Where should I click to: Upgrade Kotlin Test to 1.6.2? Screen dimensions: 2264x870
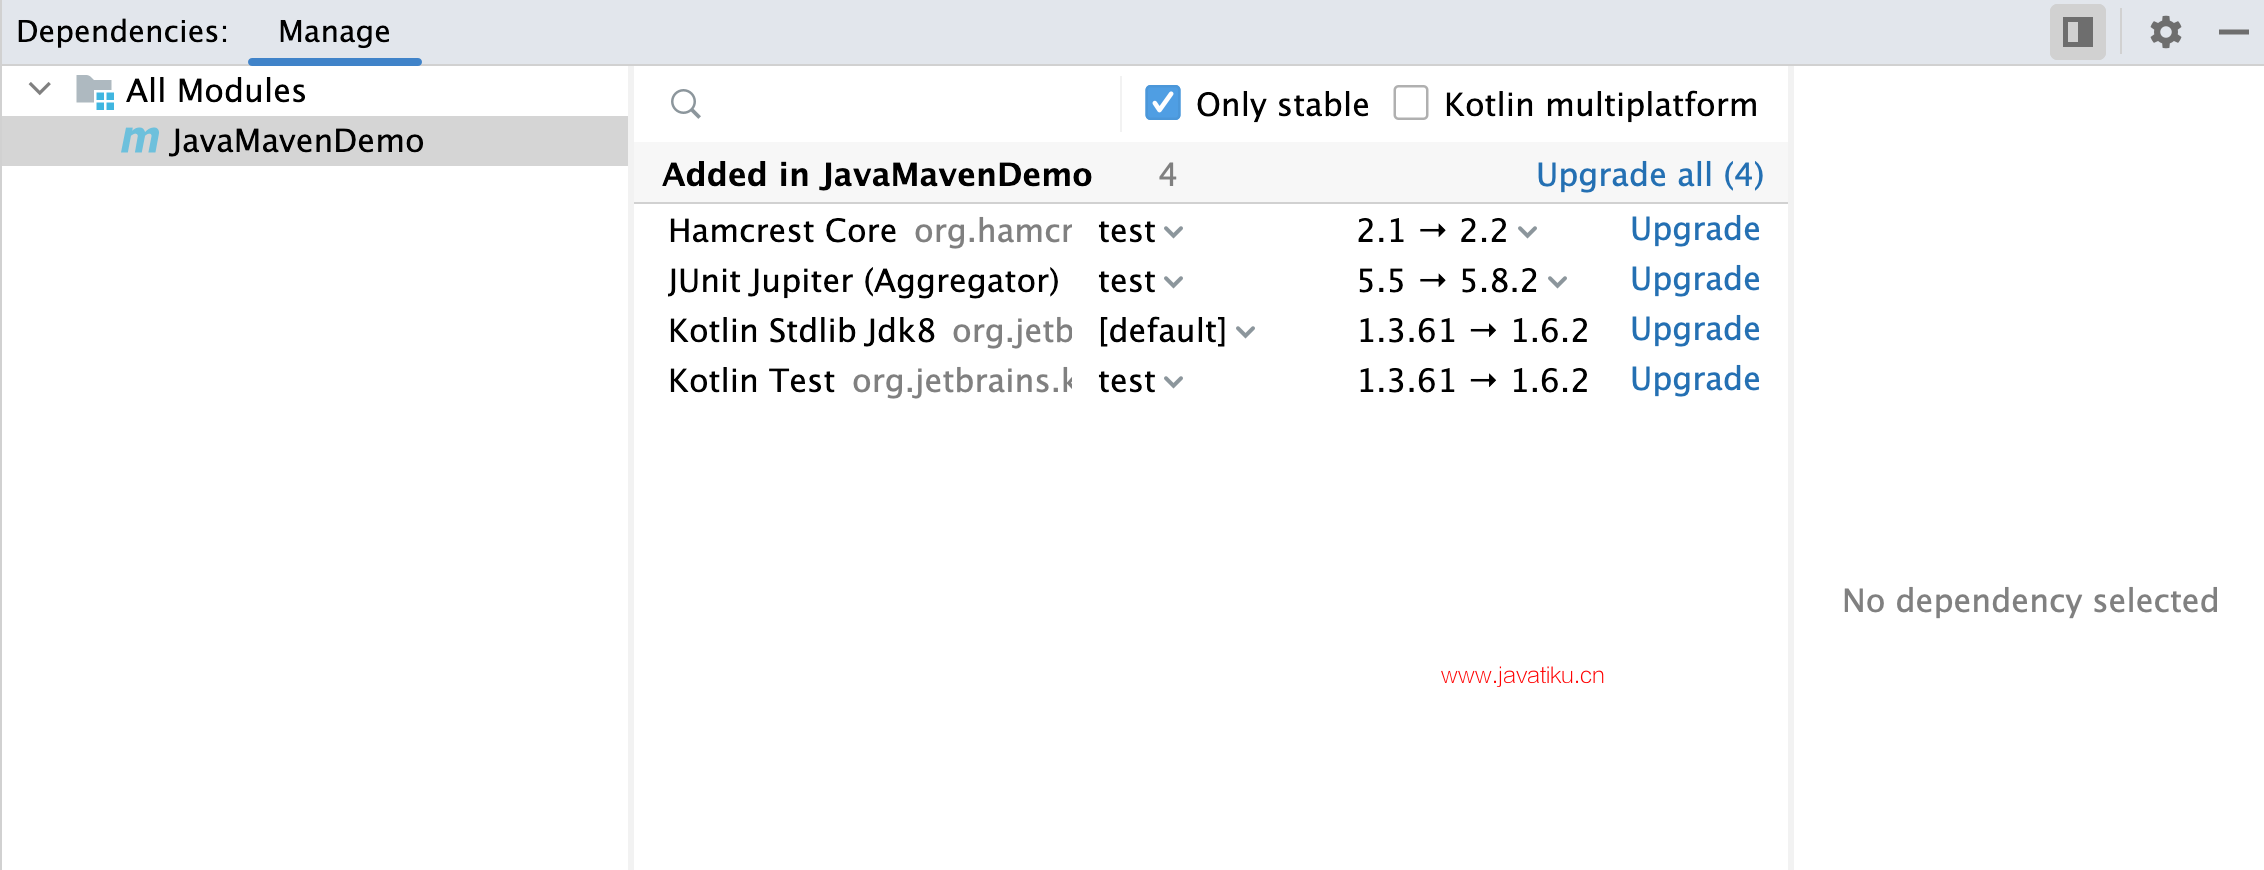tap(1694, 380)
